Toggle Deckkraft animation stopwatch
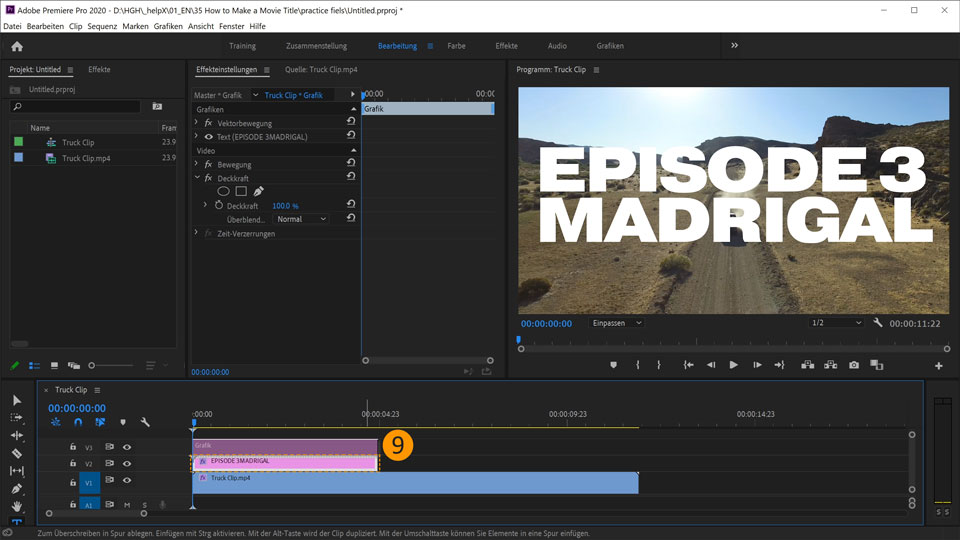 coord(219,205)
